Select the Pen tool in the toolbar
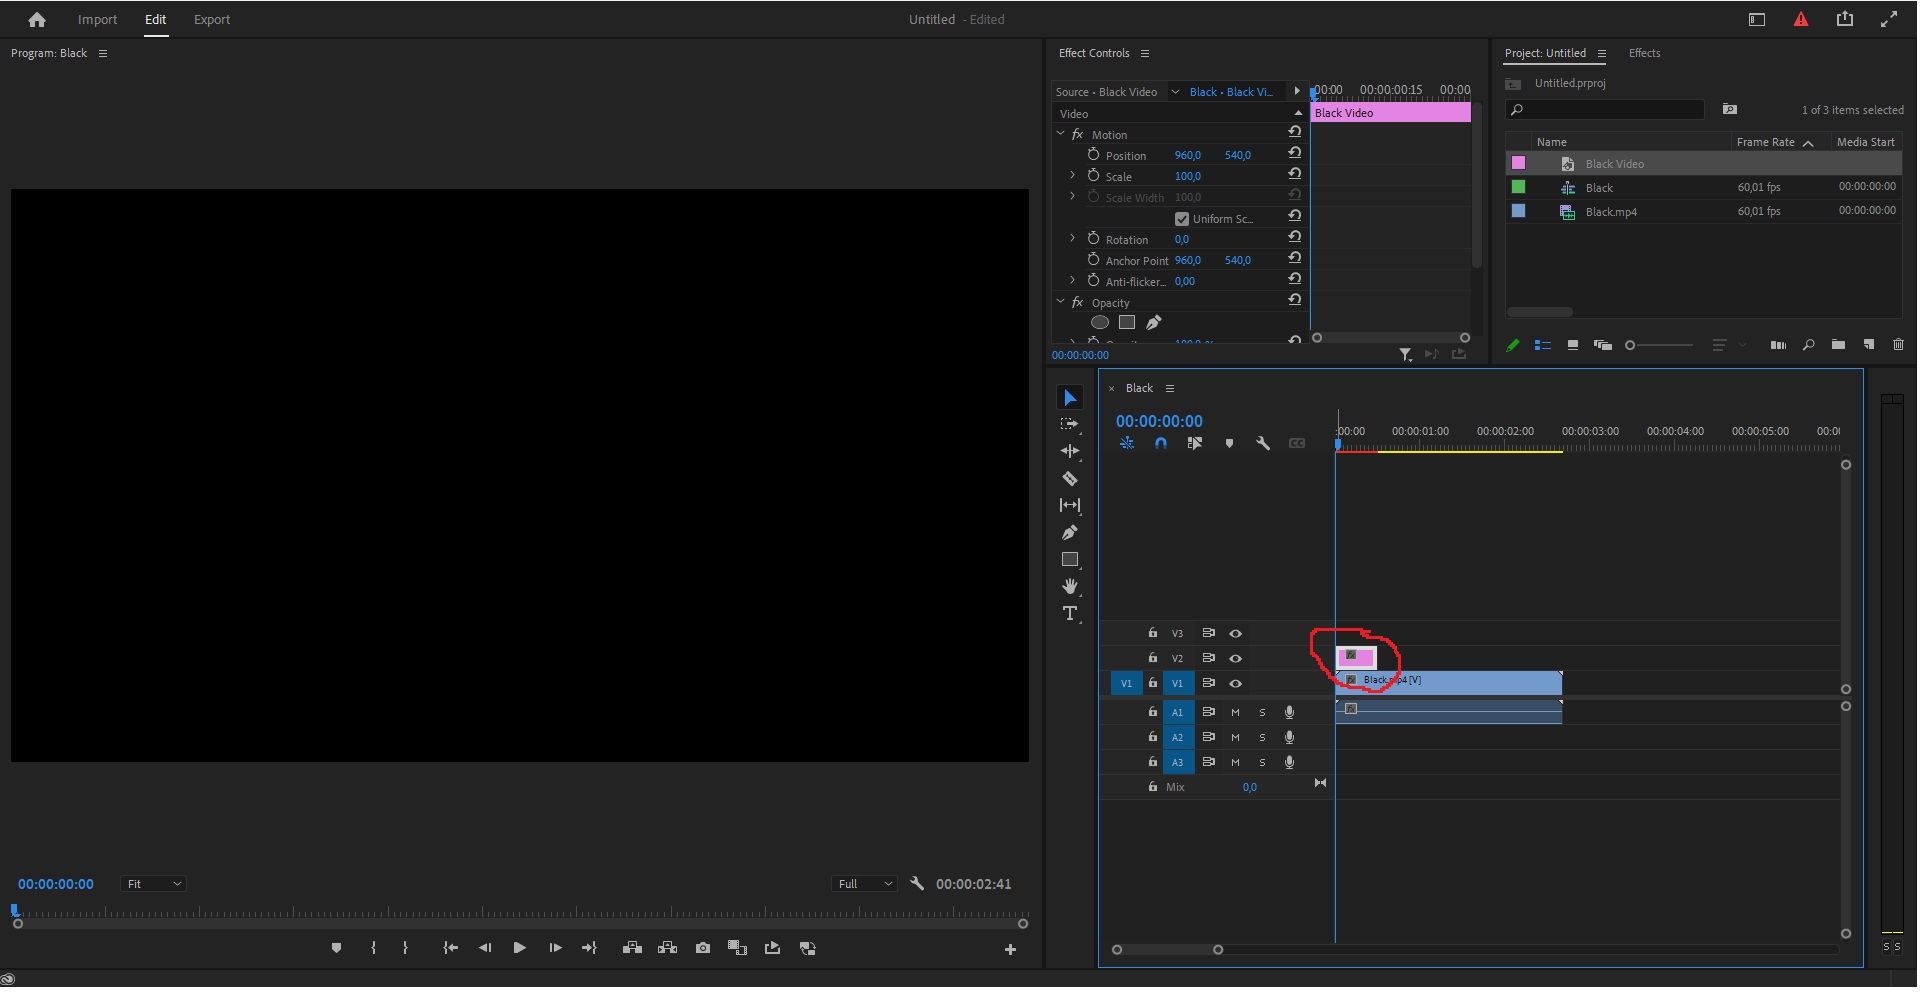 [1069, 532]
